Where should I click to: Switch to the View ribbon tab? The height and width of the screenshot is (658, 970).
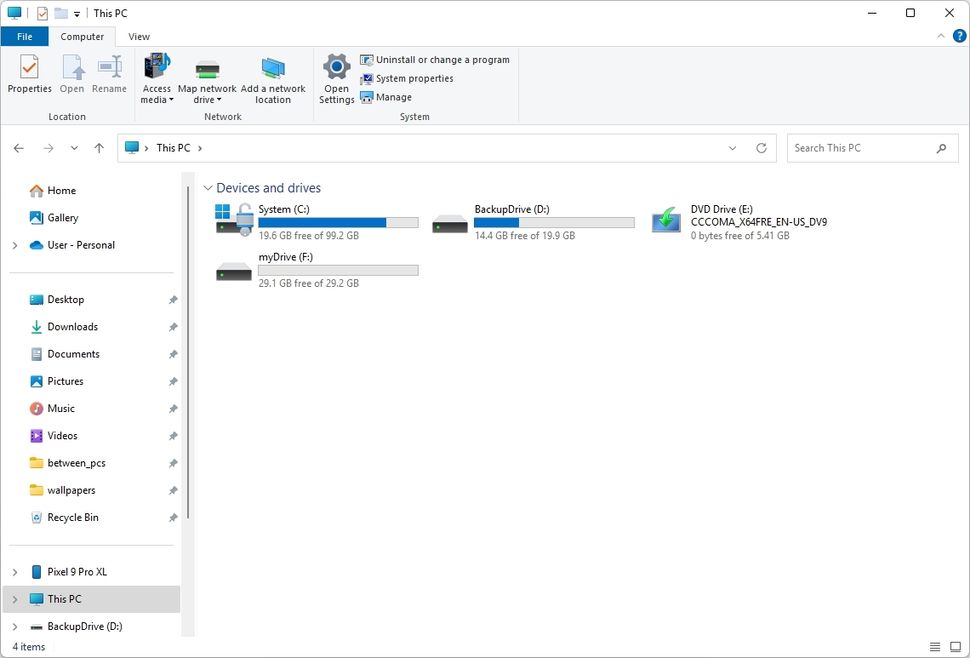tap(139, 36)
